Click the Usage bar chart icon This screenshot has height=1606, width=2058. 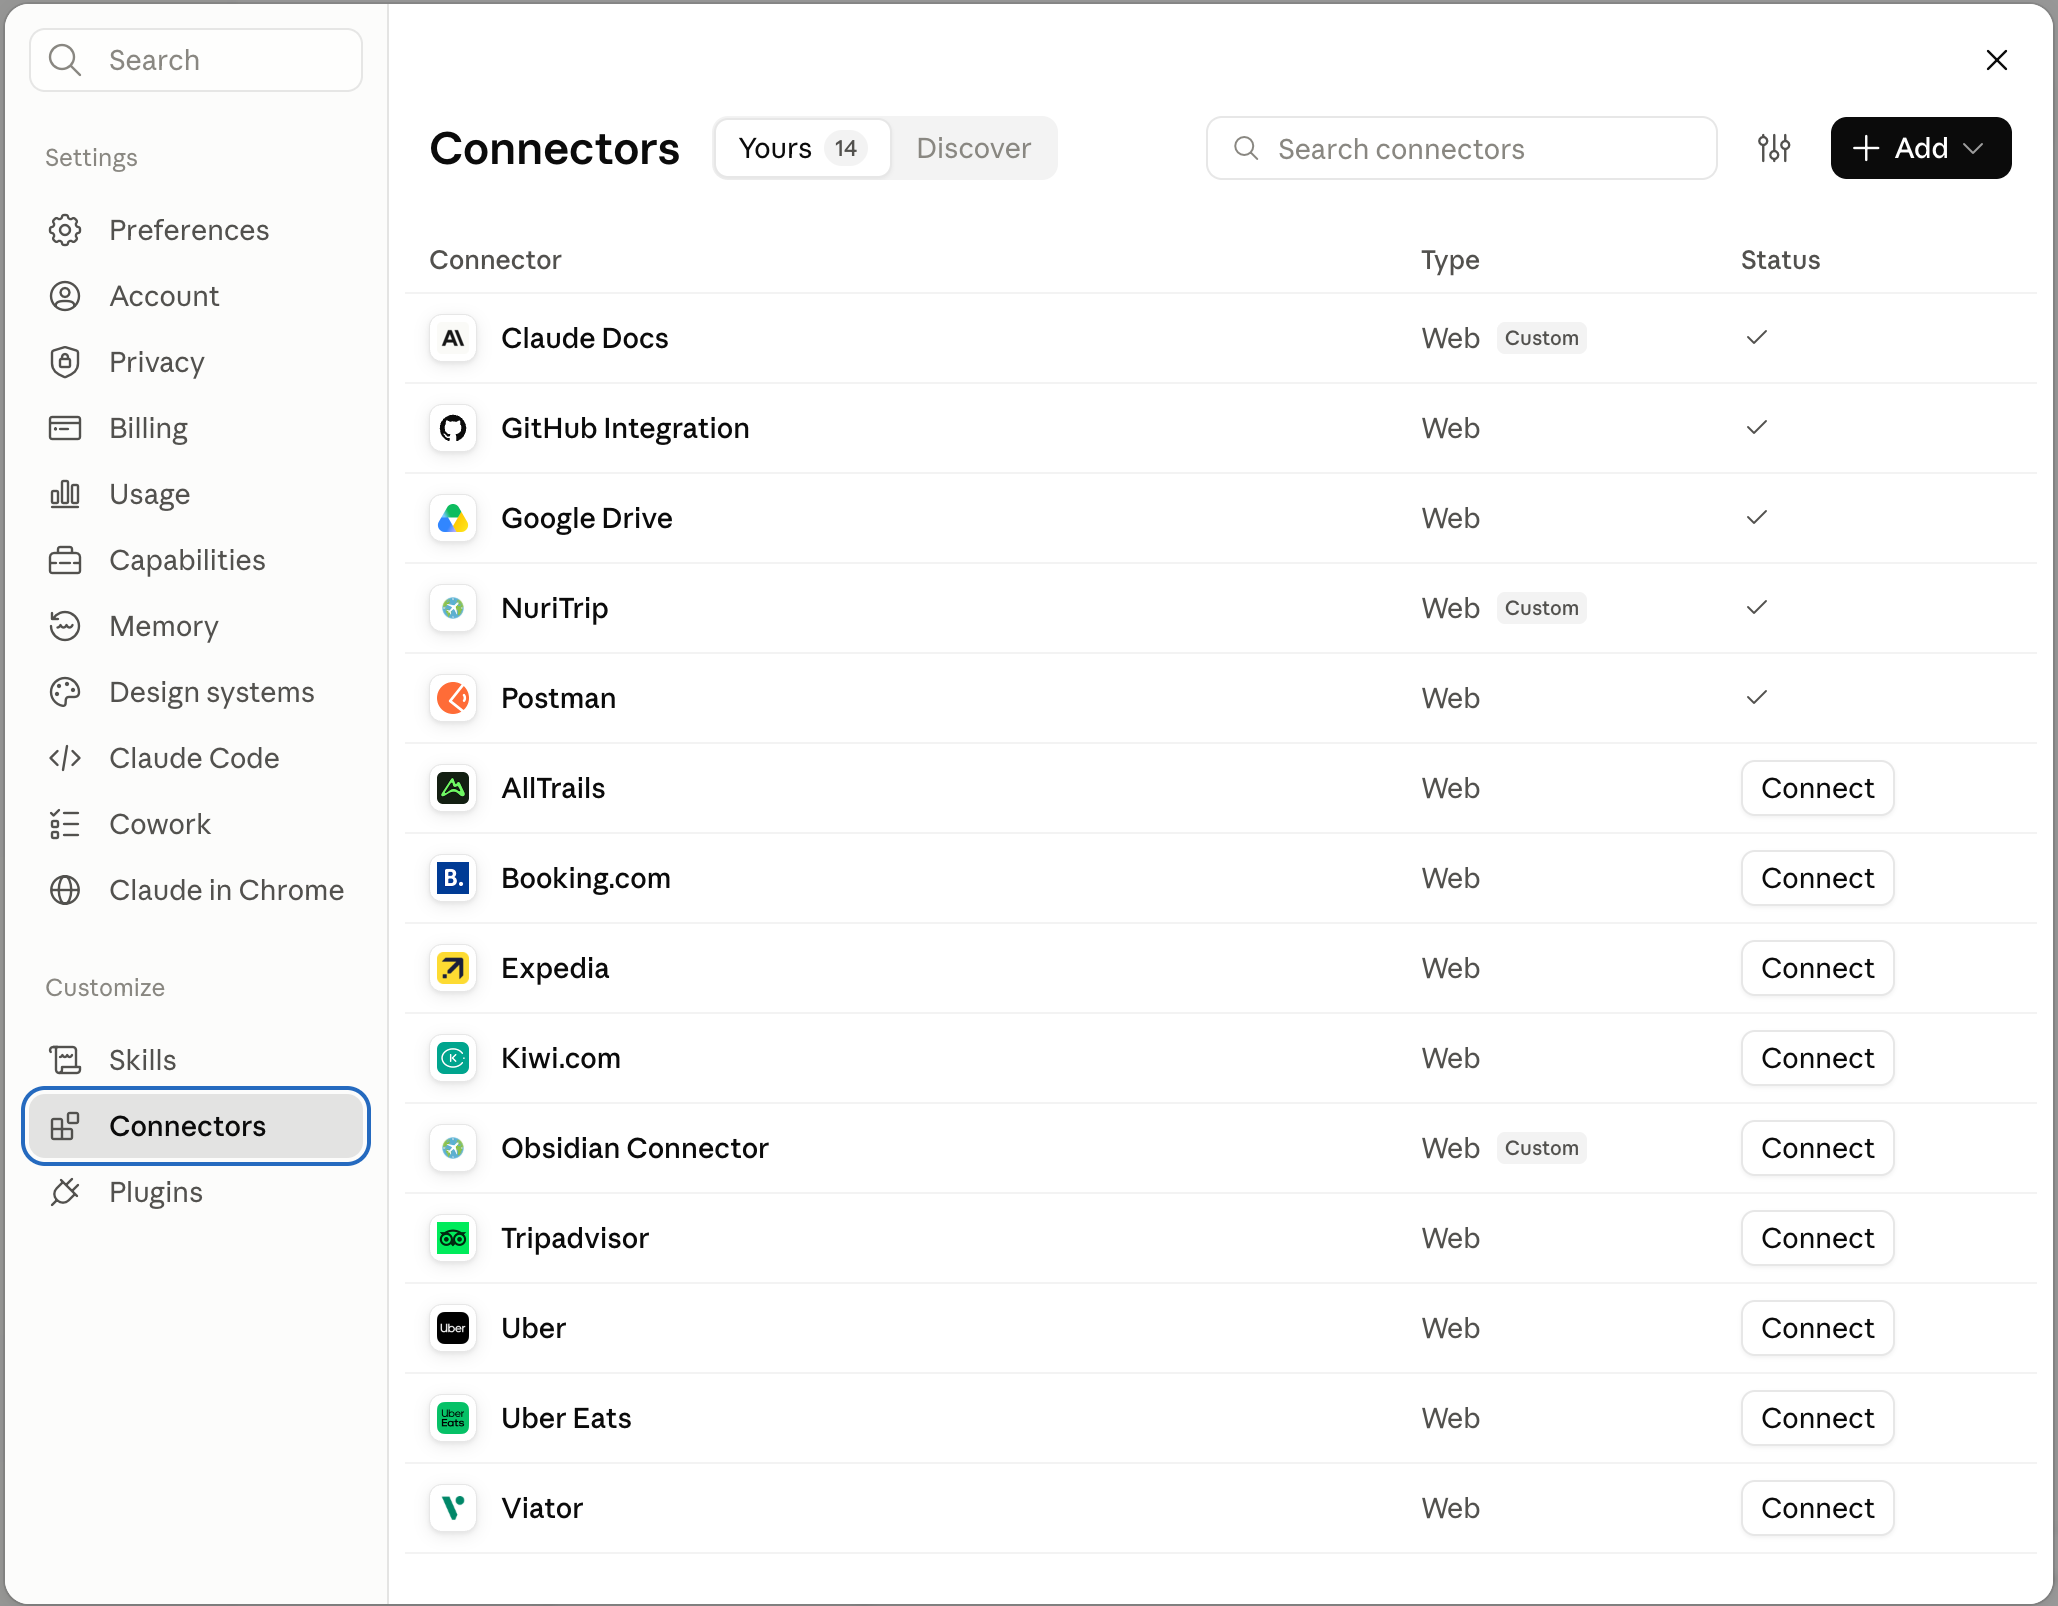tap(65, 494)
